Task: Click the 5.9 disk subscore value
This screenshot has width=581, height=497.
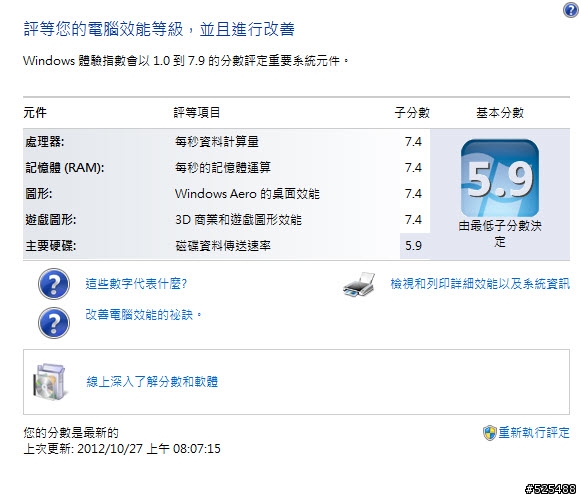Action: pyautogui.click(x=414, y=245)
